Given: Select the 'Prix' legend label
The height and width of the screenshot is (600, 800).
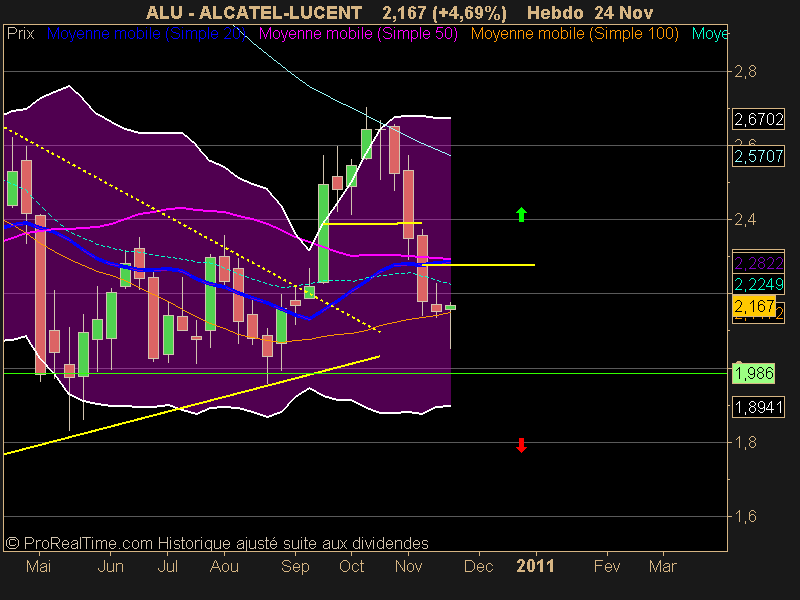Looking at the screenshot, I should coord(21,34).
